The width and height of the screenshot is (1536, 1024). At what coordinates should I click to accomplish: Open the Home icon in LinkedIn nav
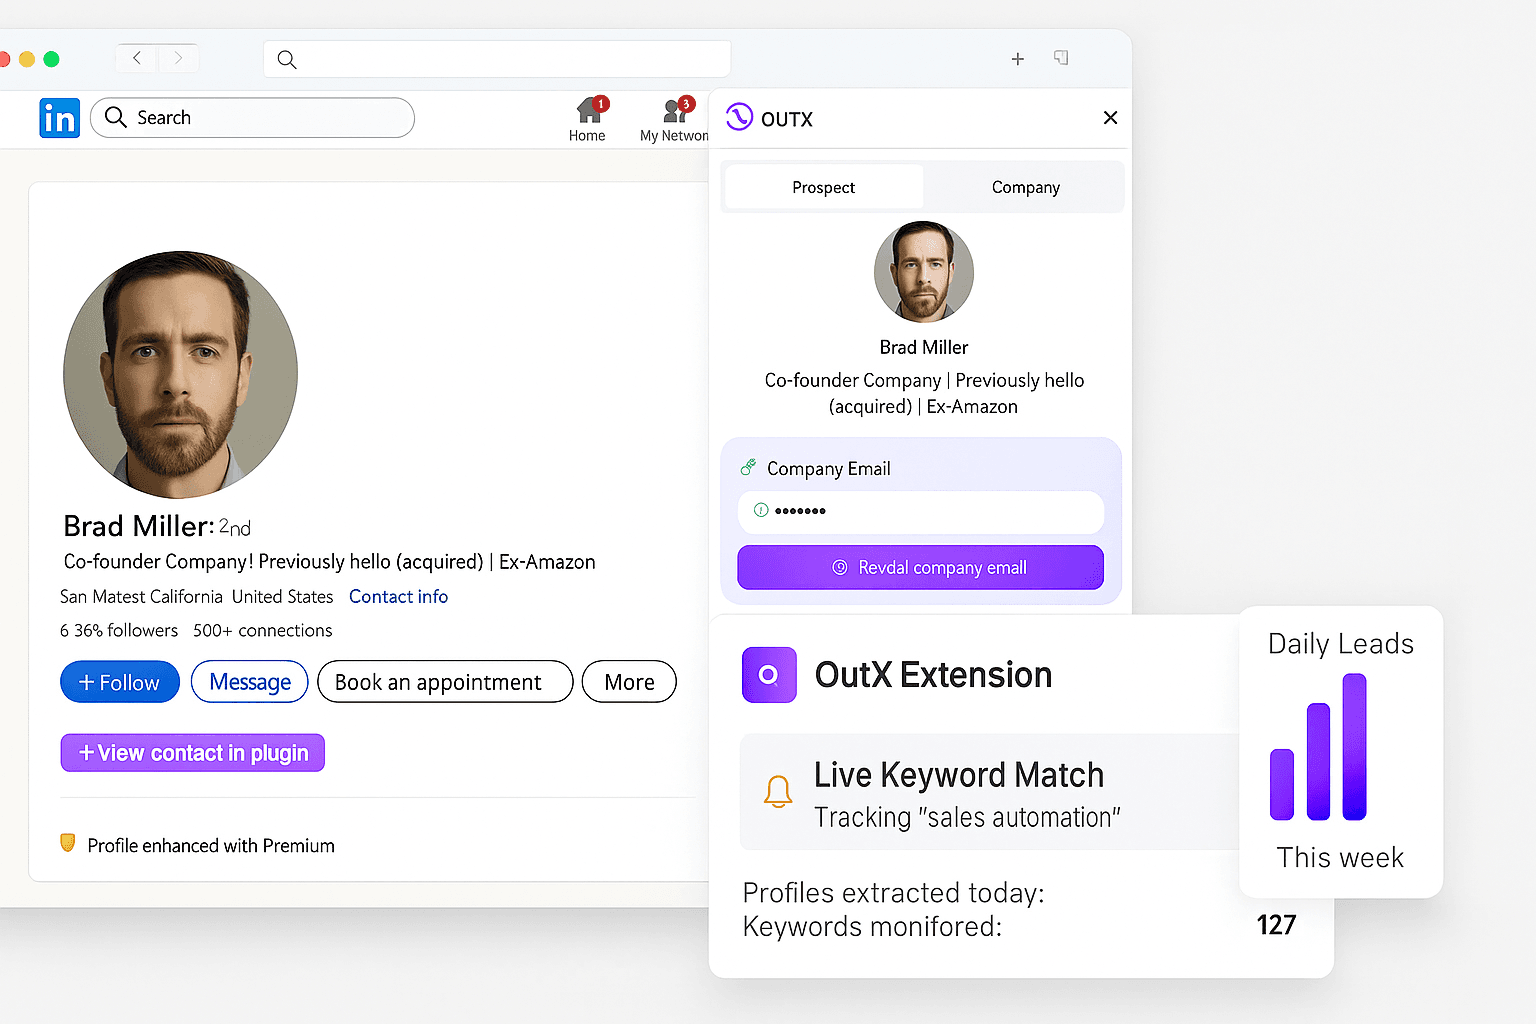(x=588, y=112)
